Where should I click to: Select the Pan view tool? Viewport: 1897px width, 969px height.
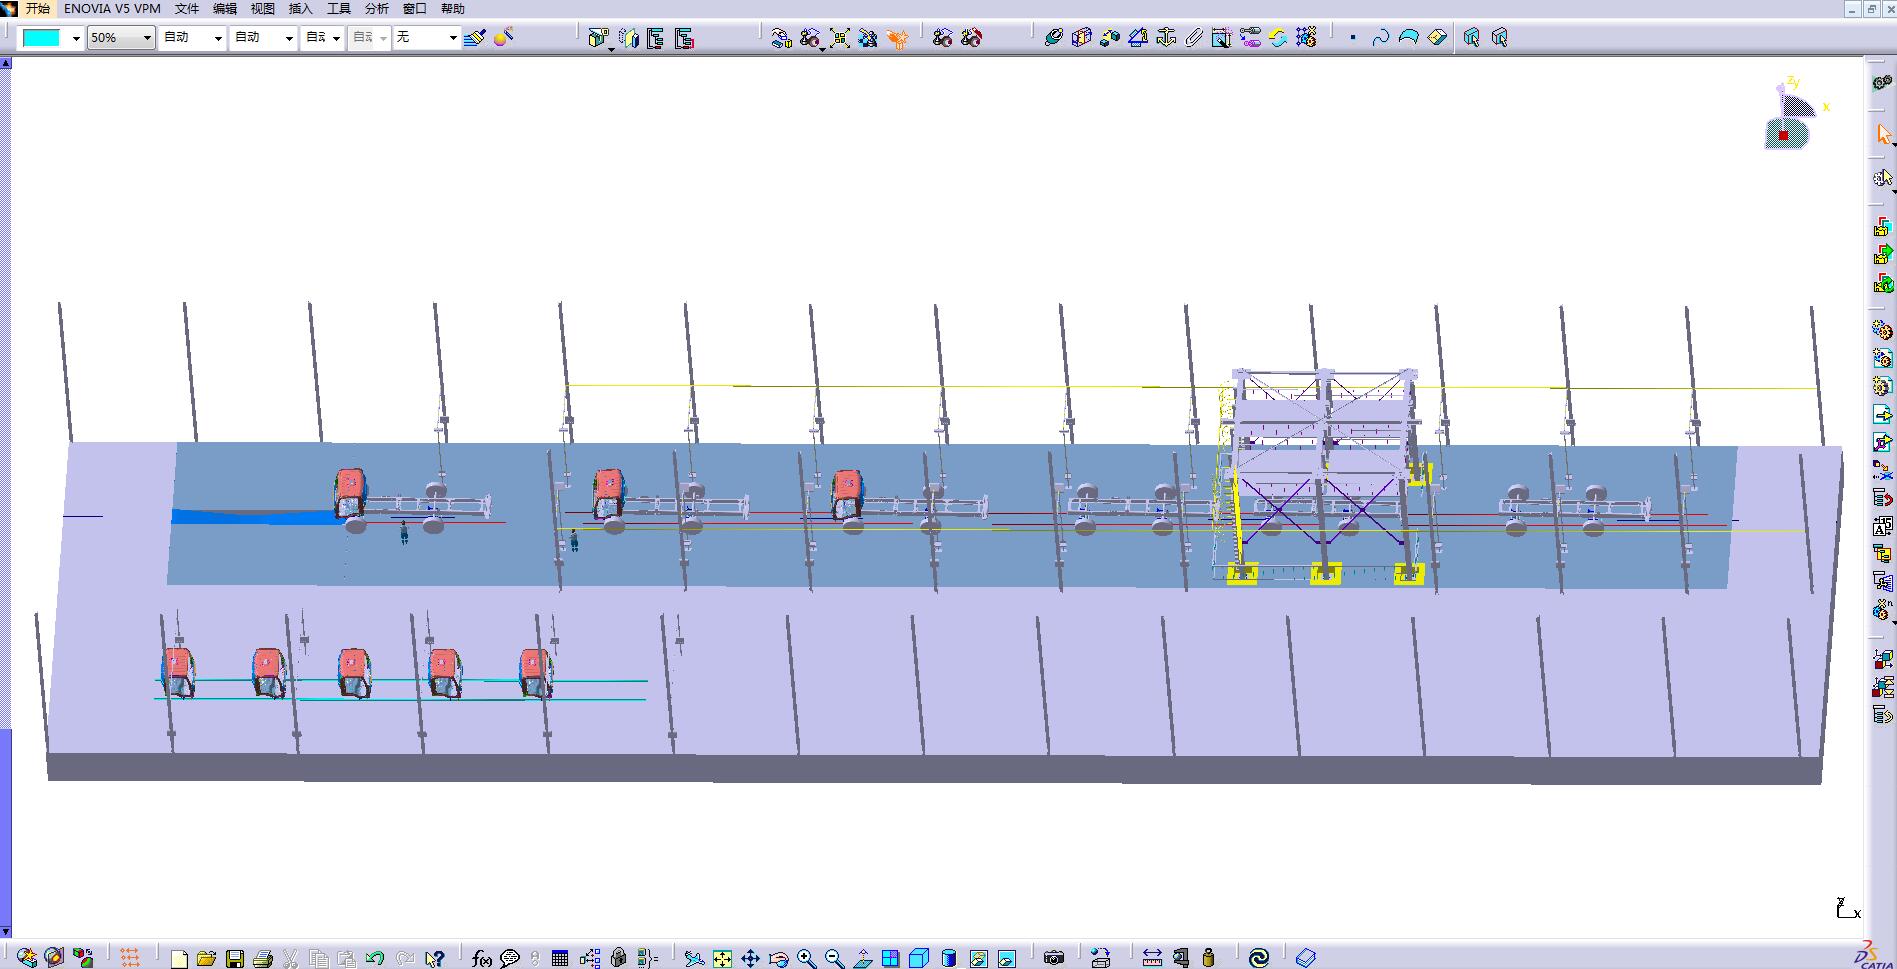[750, 958]
